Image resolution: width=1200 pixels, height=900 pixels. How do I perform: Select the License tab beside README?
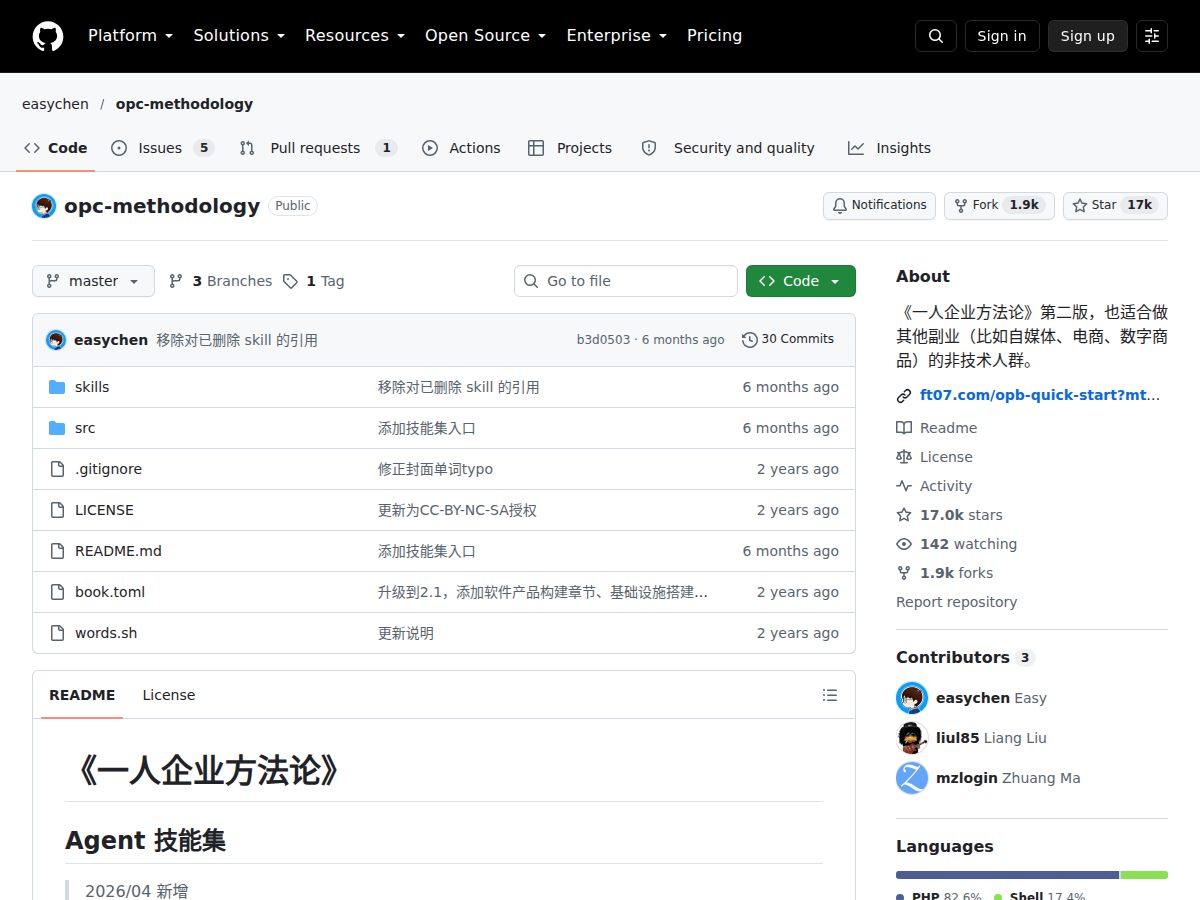169,695
